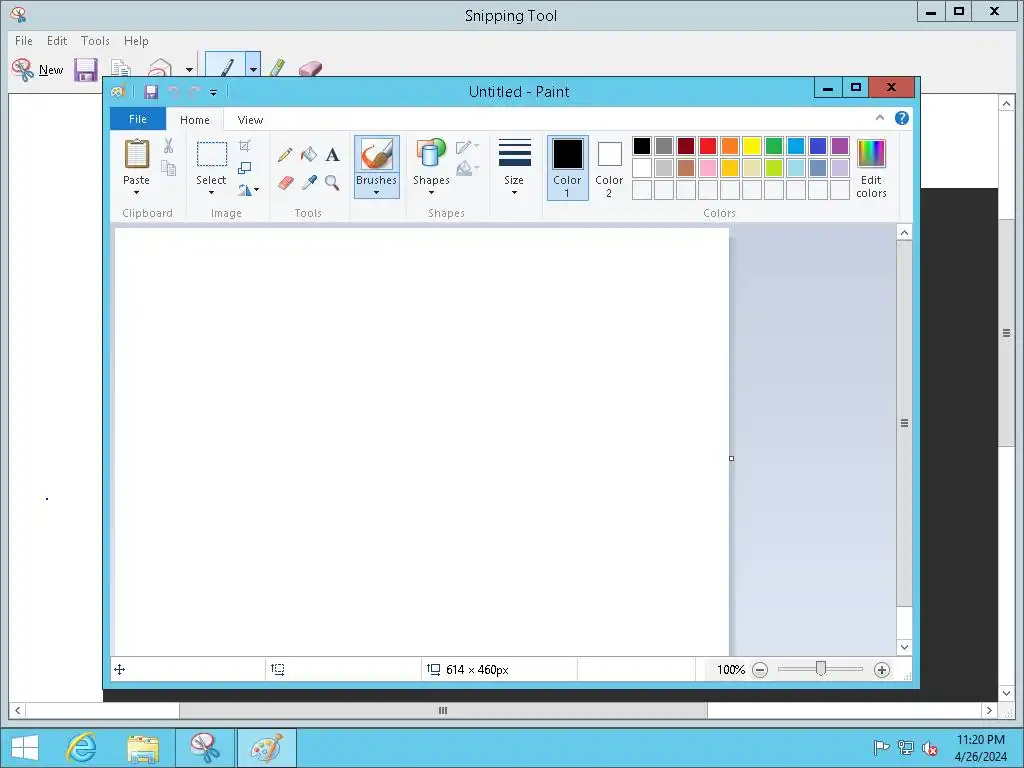Select the Eraser tool in Paint Tools group

pyautogui.click(x=285, y=183)
